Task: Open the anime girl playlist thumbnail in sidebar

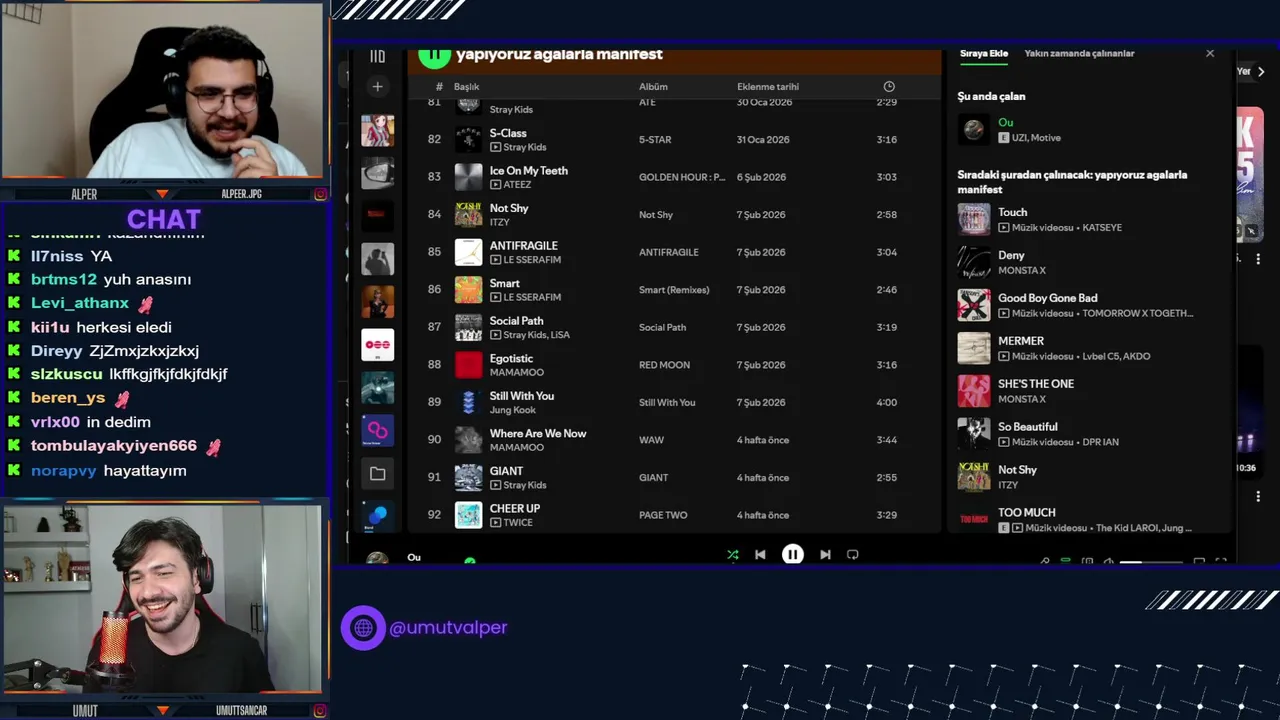Action: coord(377,130)
